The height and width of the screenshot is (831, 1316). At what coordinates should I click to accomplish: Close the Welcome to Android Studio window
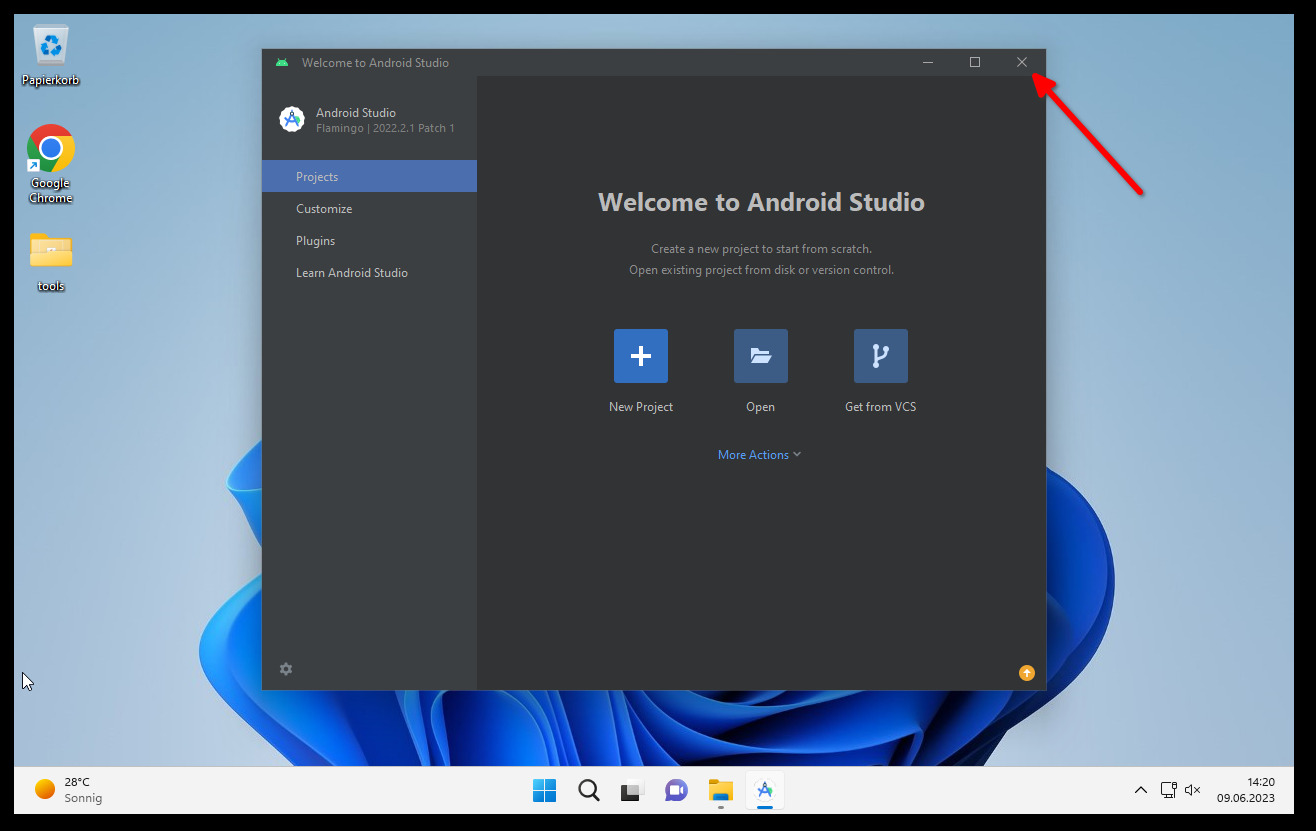(x=1022, y=62)
